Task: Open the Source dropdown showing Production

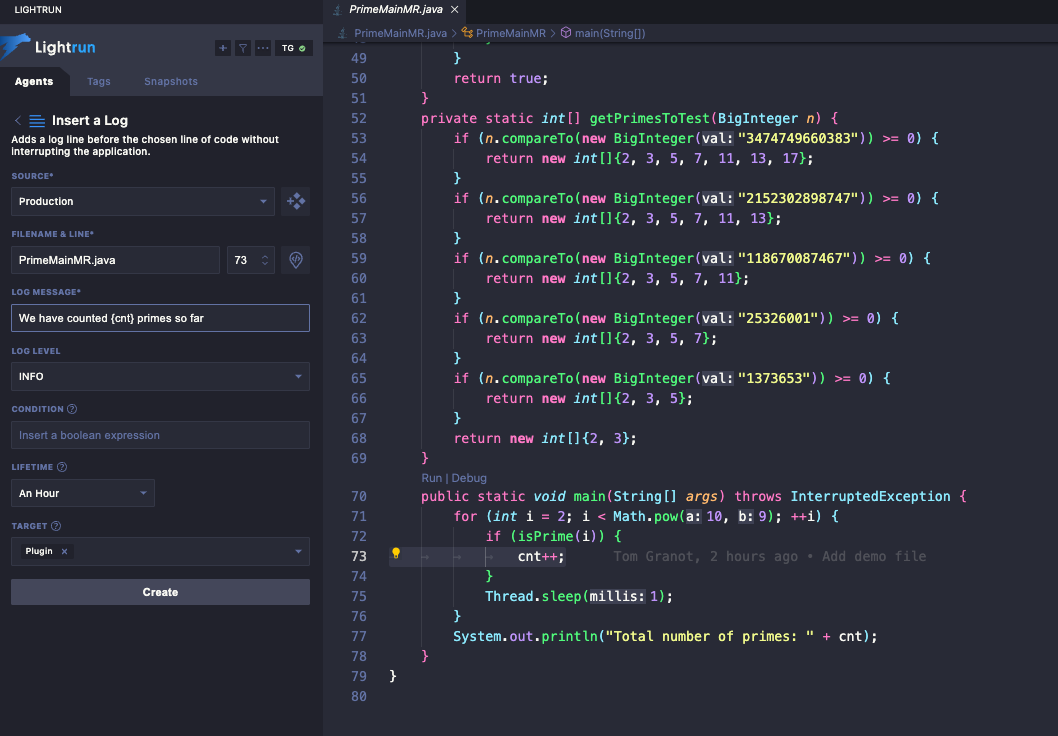Action: [x=142, y=201]
